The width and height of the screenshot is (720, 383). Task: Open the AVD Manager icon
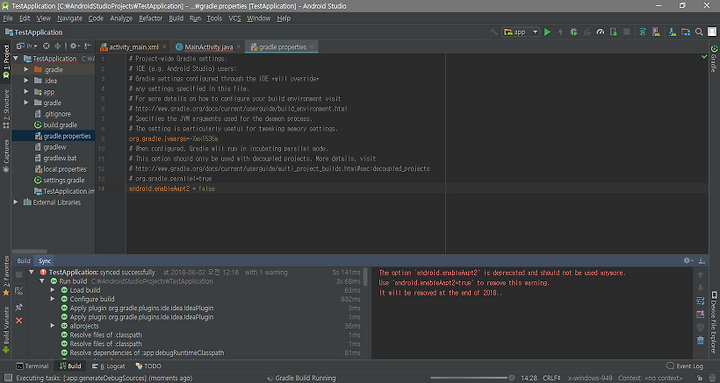pyautogui.click(x=656, y=32)
